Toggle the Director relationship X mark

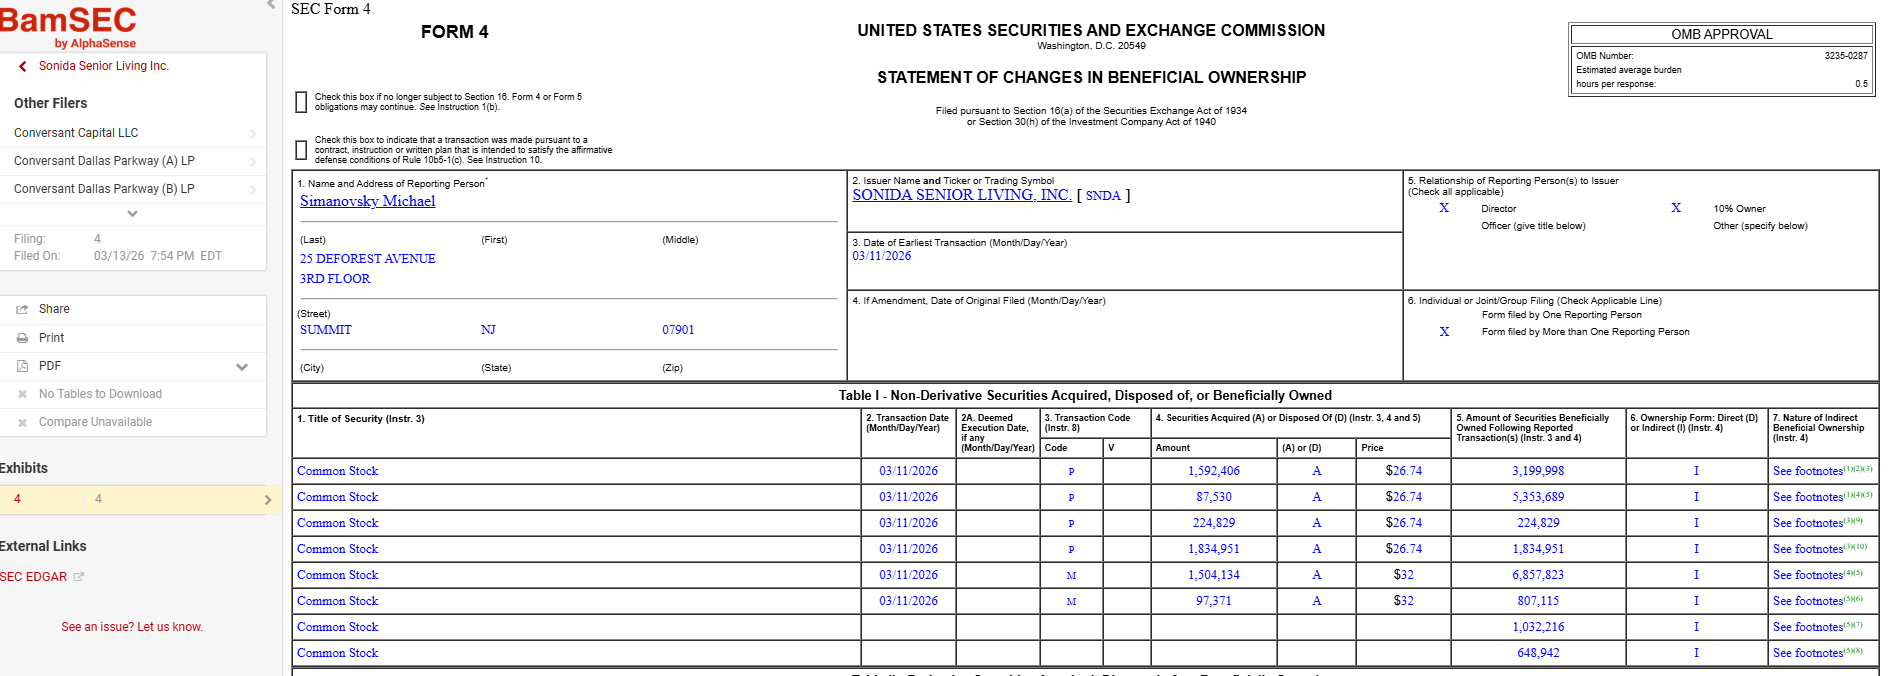(x=1444, y=208)
